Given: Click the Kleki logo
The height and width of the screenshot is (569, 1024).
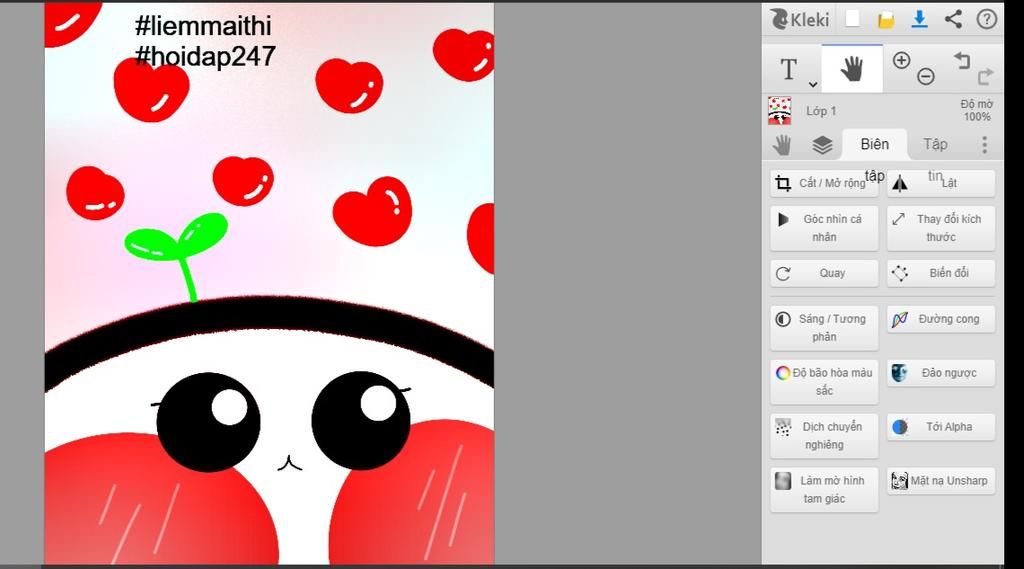Looking at the screenshot, I should [x=799, y=20].
